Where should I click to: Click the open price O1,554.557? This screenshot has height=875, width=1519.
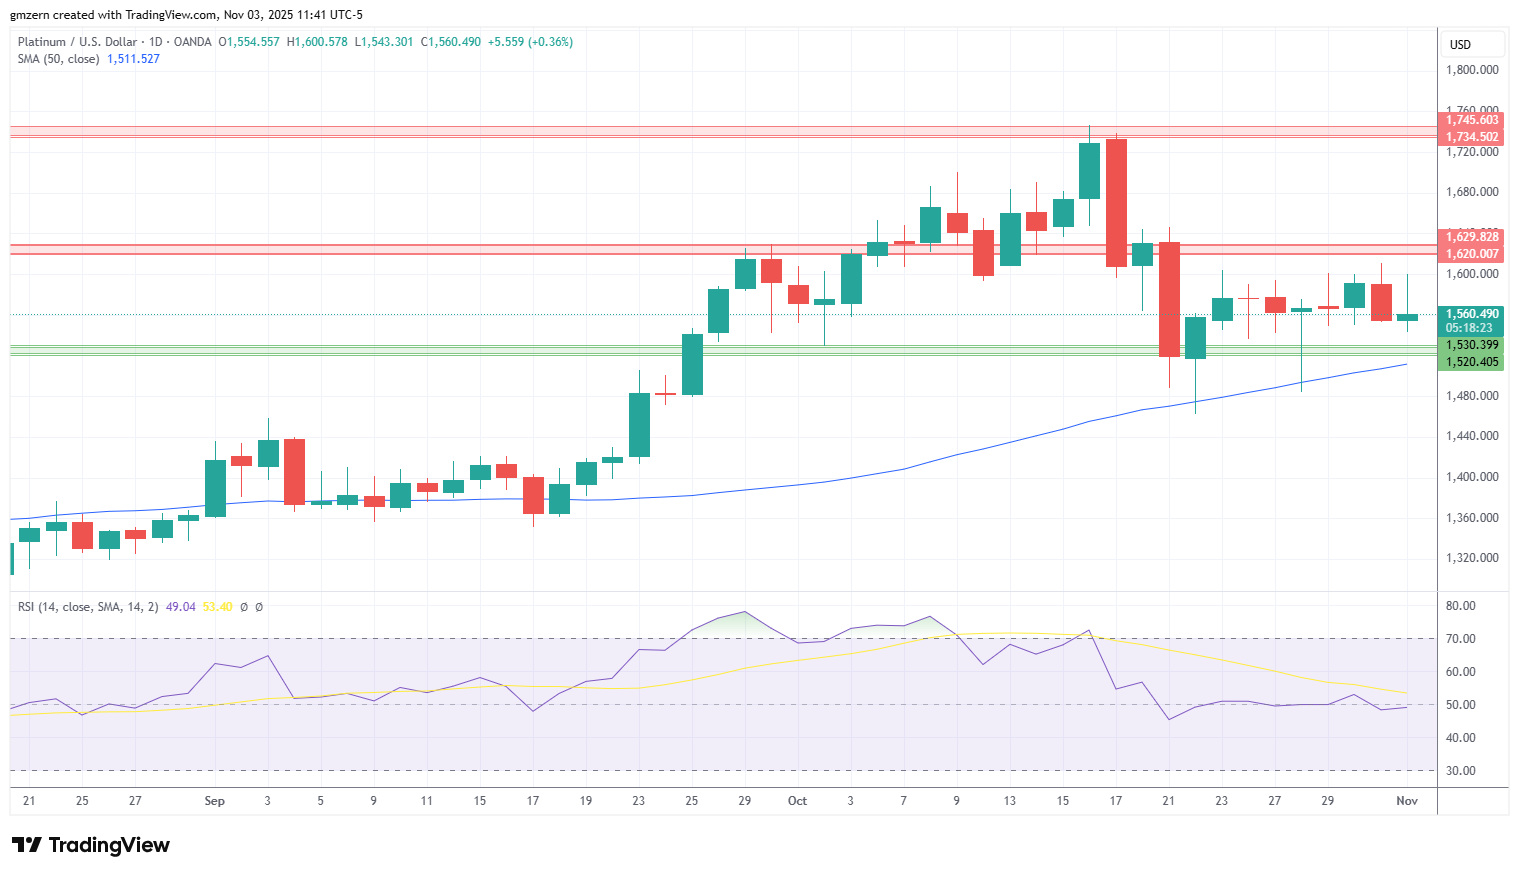[x=249, y=42]
